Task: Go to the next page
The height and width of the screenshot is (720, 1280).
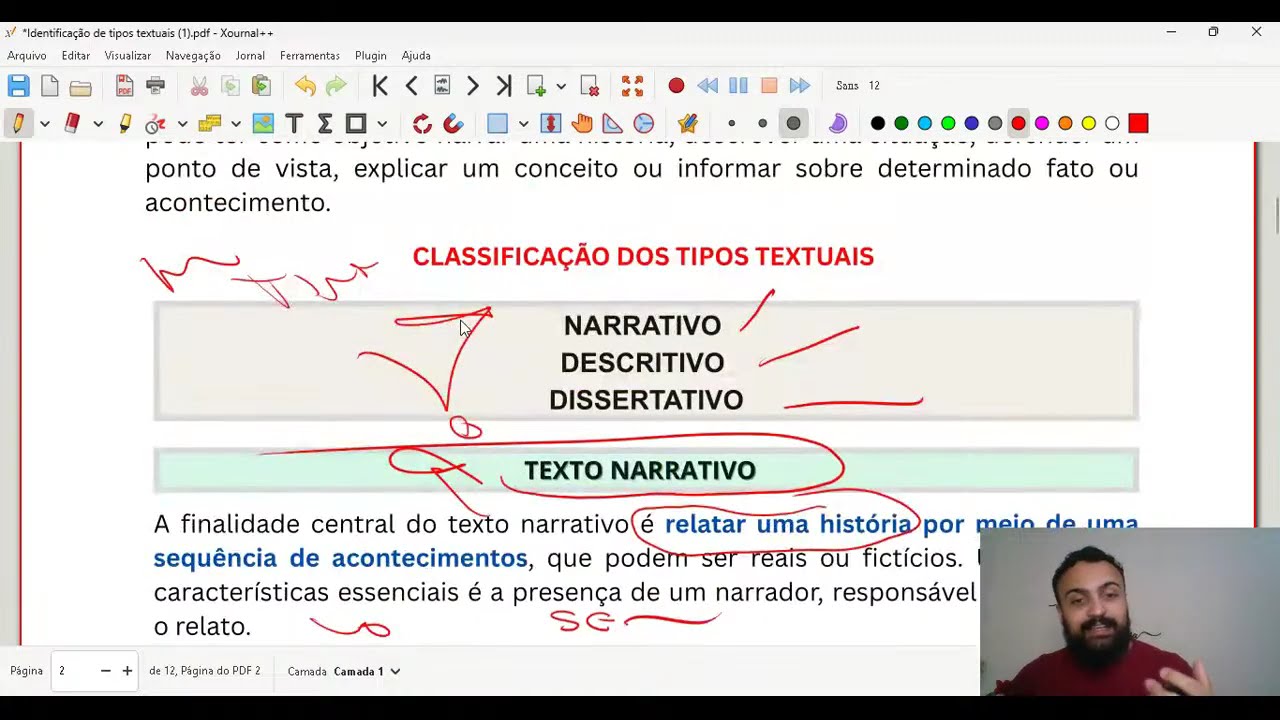Action: 473,86
